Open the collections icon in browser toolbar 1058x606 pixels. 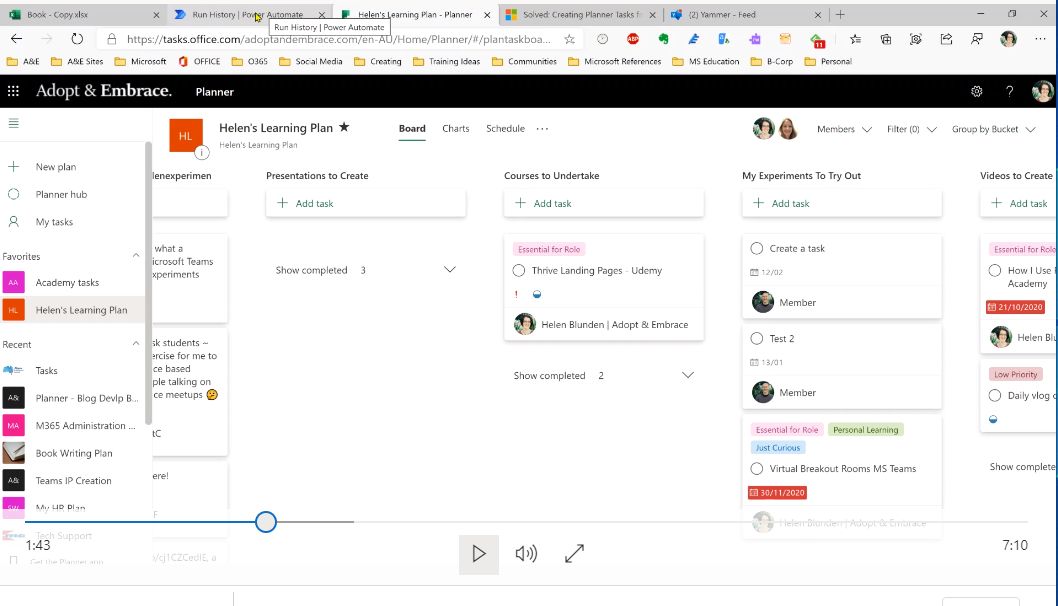[886, 39]
